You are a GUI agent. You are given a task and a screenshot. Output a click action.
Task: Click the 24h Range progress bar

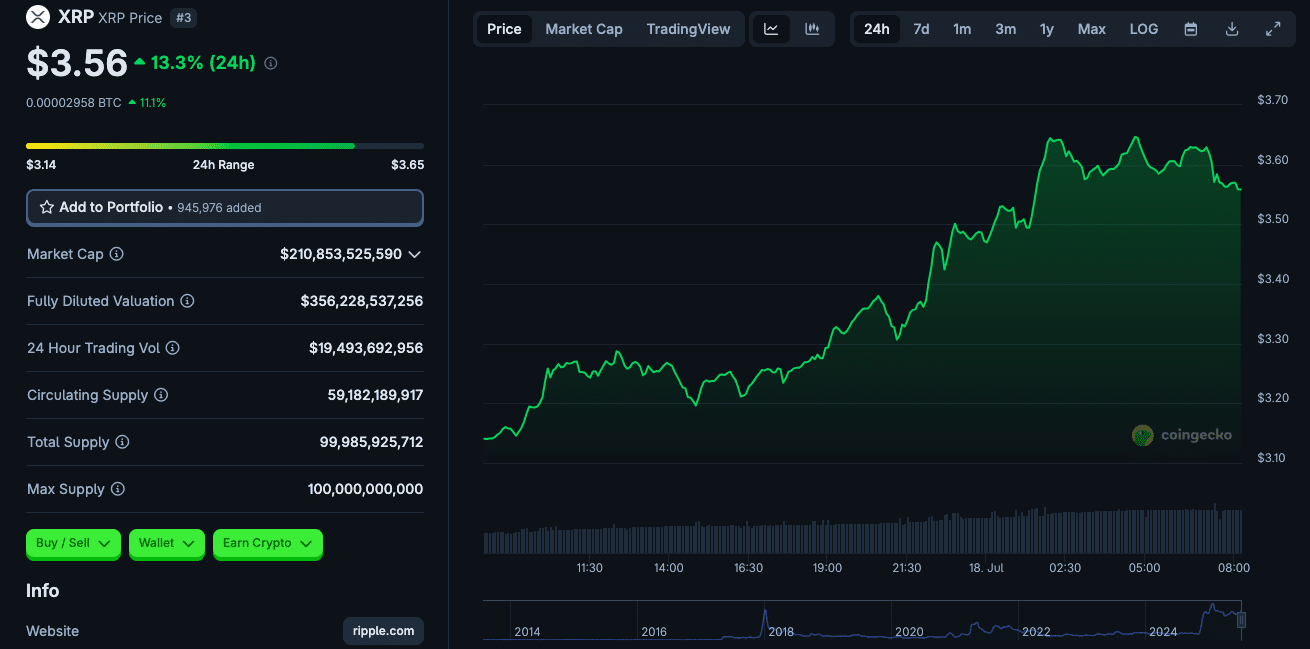(x=225, y=146)
